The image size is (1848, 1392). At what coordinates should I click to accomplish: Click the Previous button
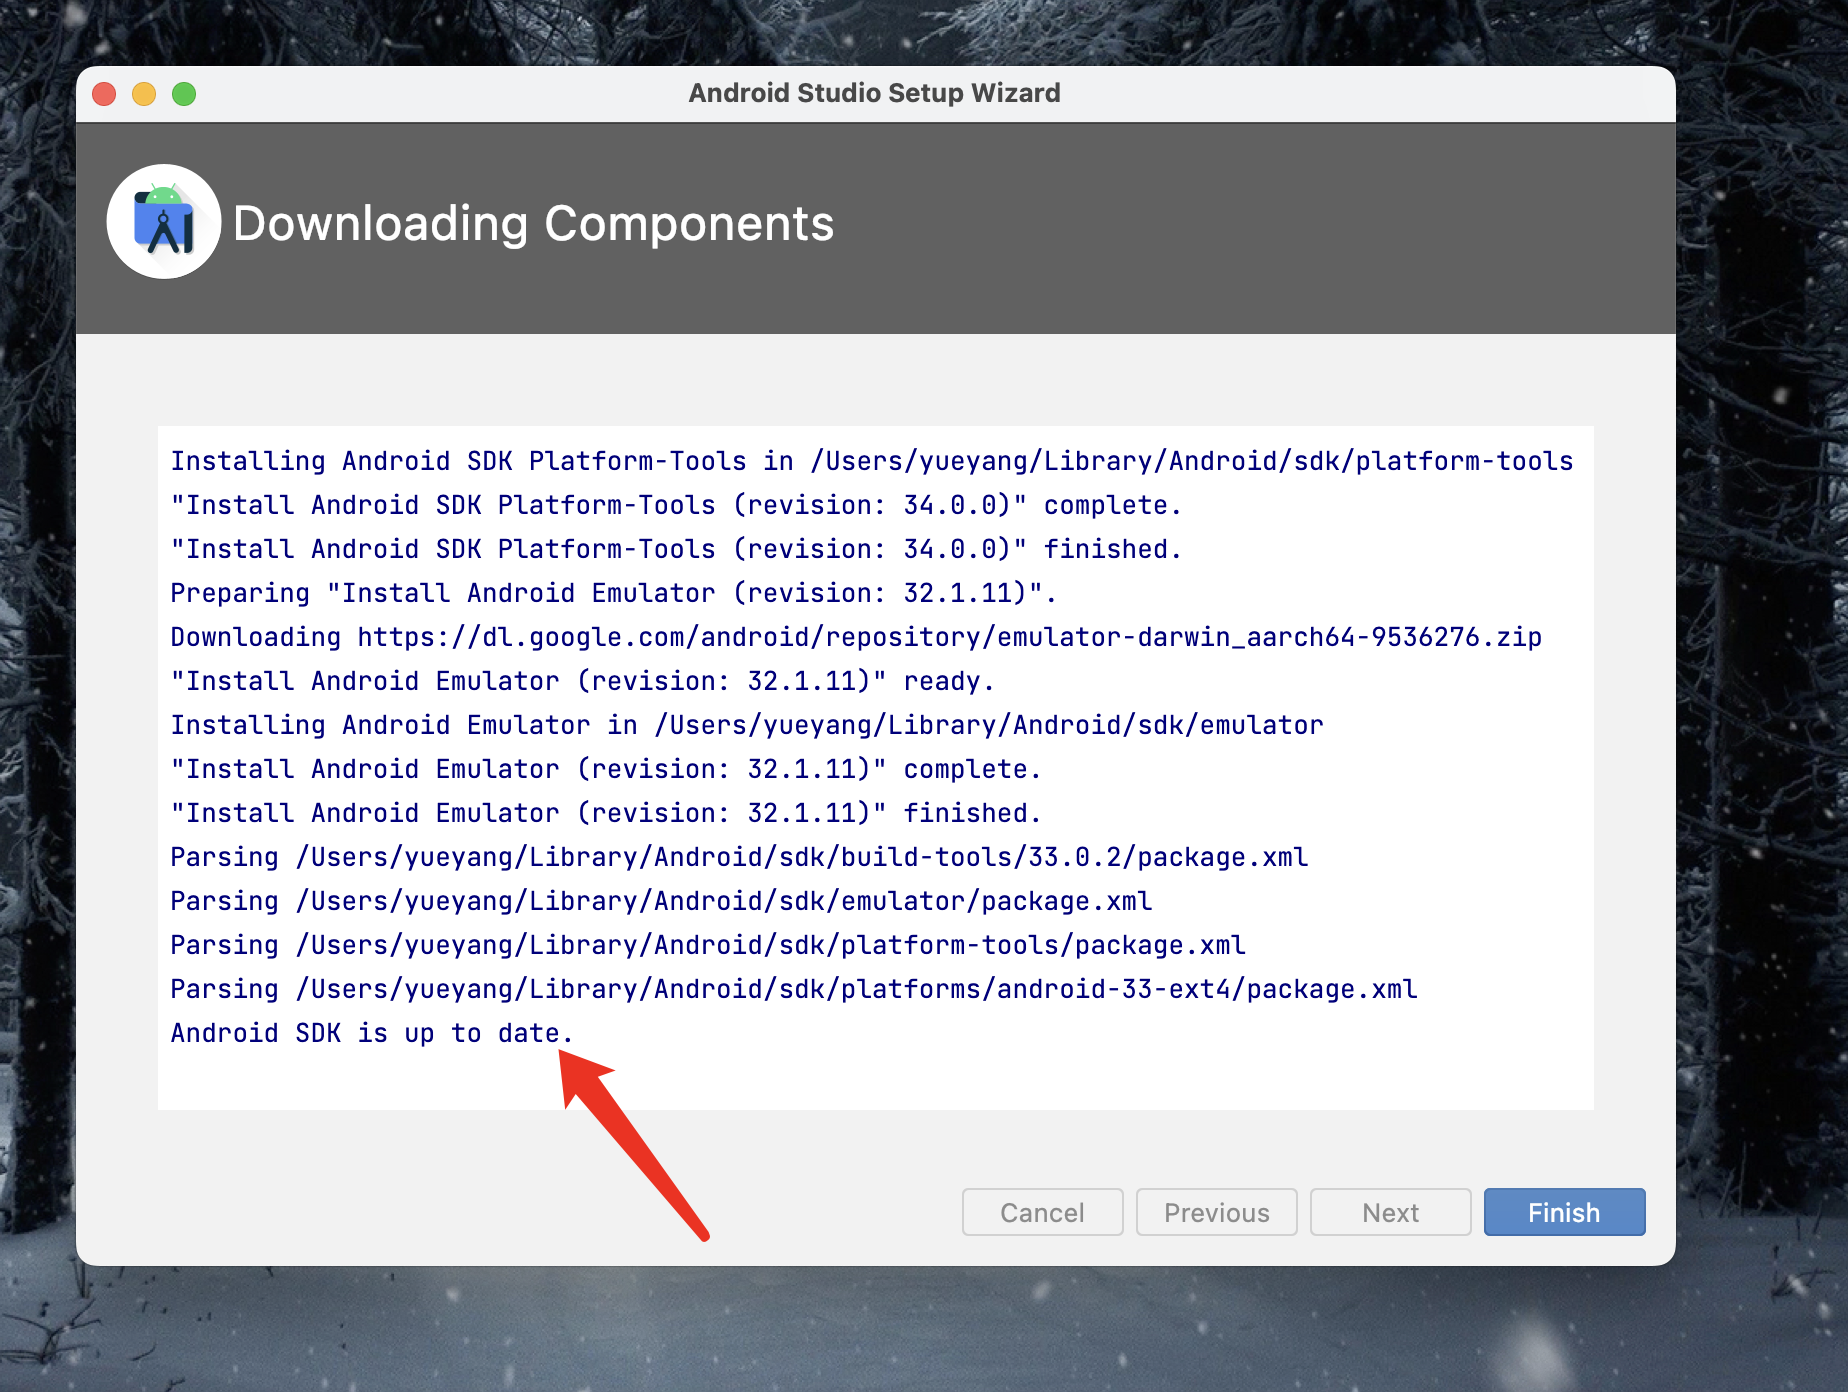pos(1216,1212)
